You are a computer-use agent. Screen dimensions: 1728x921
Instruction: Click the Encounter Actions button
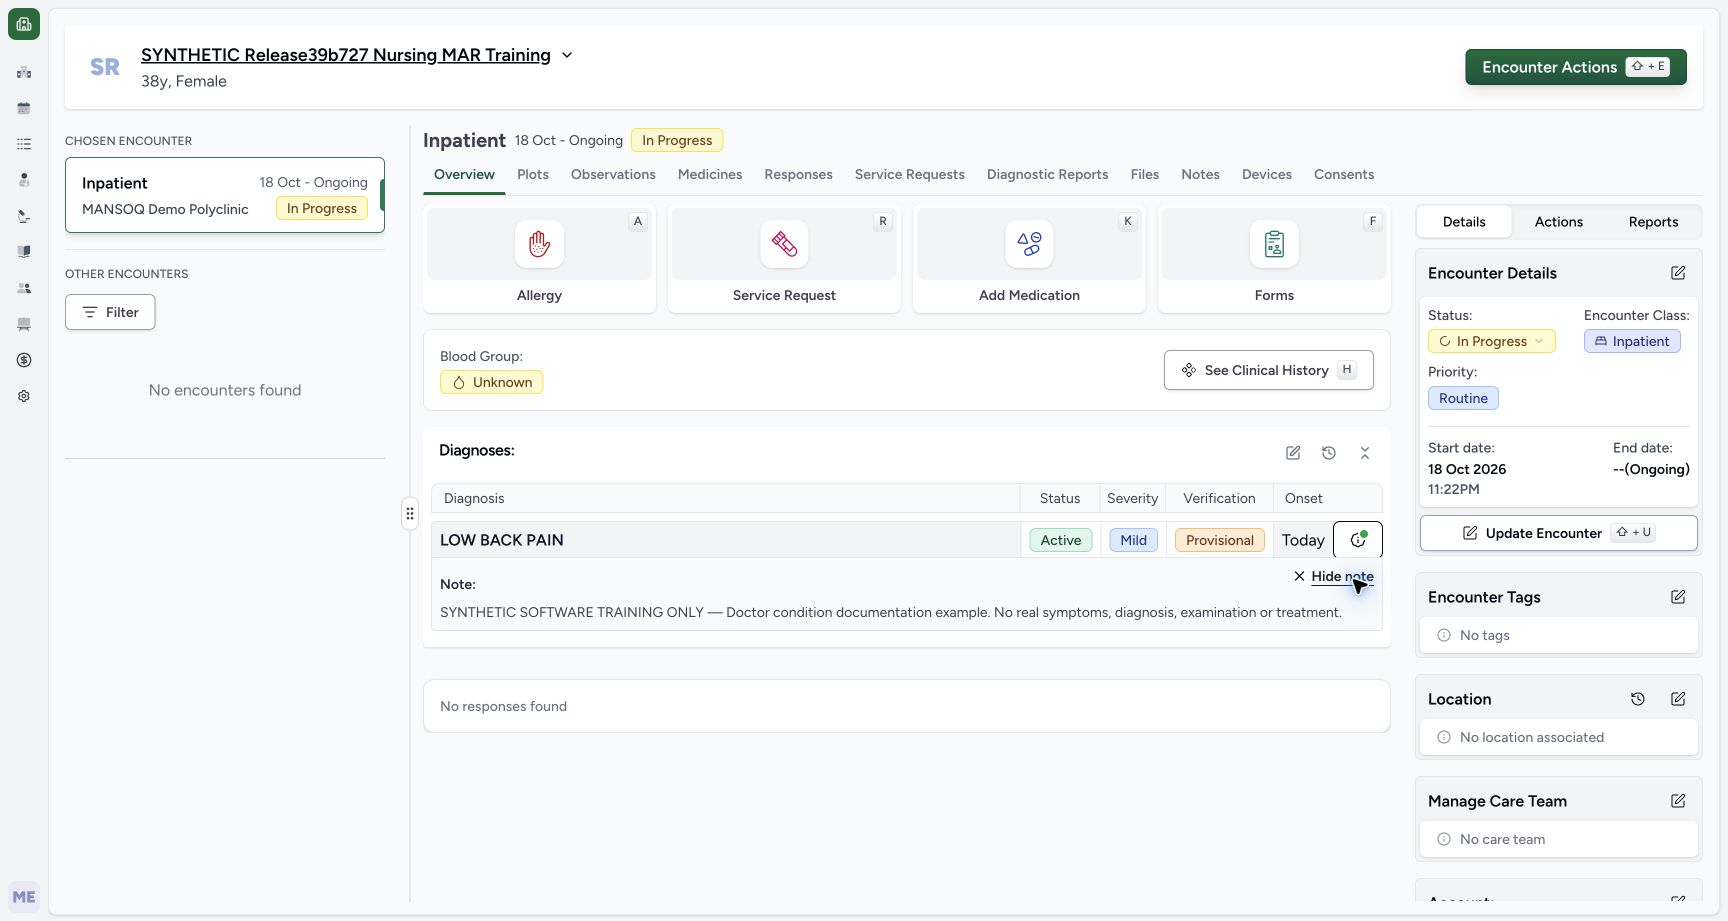(x=1576, y=67)
